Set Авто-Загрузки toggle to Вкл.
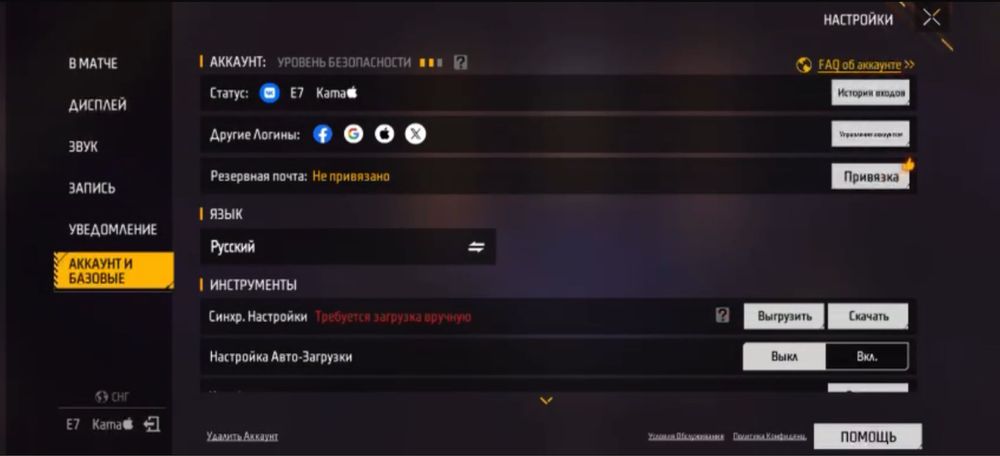The image size is (1000, 456). [867, 357]
